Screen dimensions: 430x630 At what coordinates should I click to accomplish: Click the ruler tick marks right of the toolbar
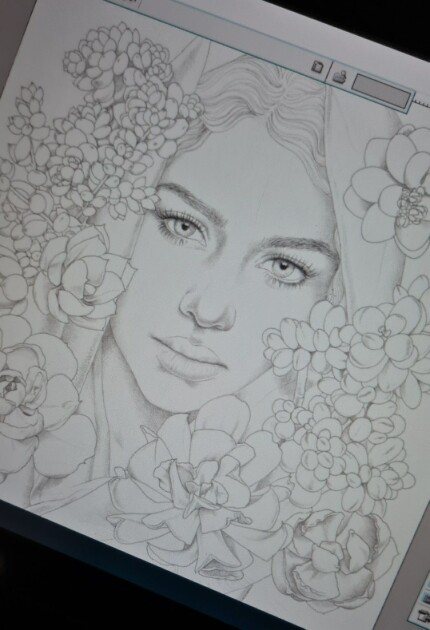pos(422,104)
